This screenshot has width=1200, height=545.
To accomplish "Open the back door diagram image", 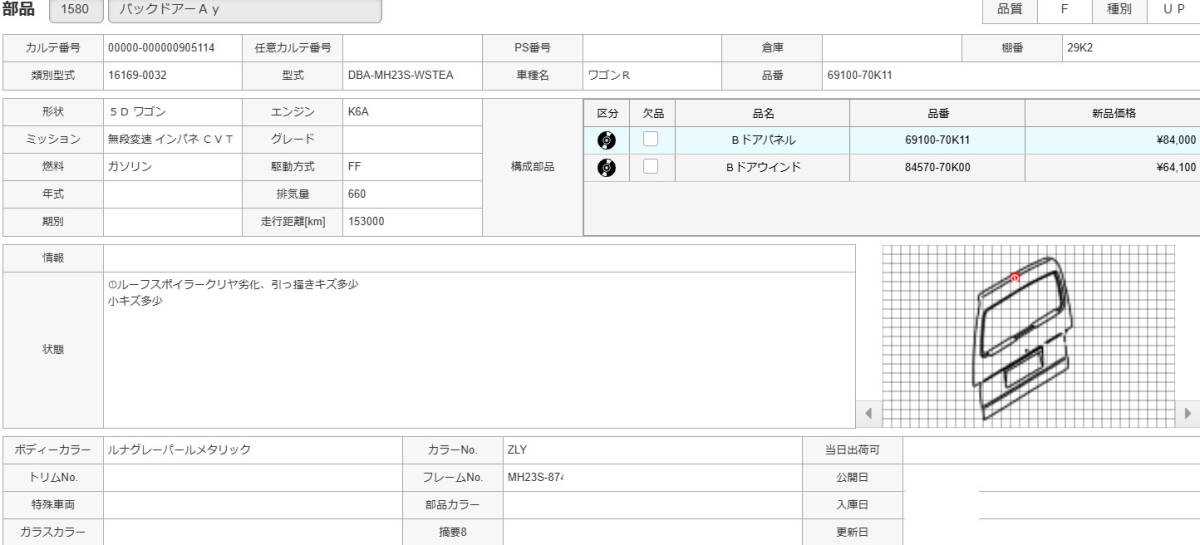I will point(1027,335).
